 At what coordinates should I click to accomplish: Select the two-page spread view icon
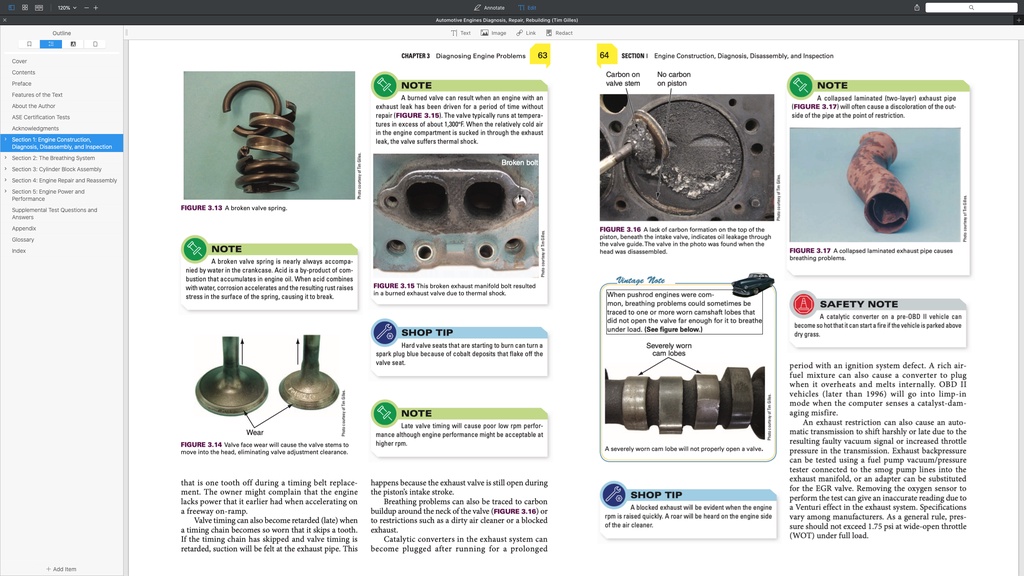(x=39, y=8)
